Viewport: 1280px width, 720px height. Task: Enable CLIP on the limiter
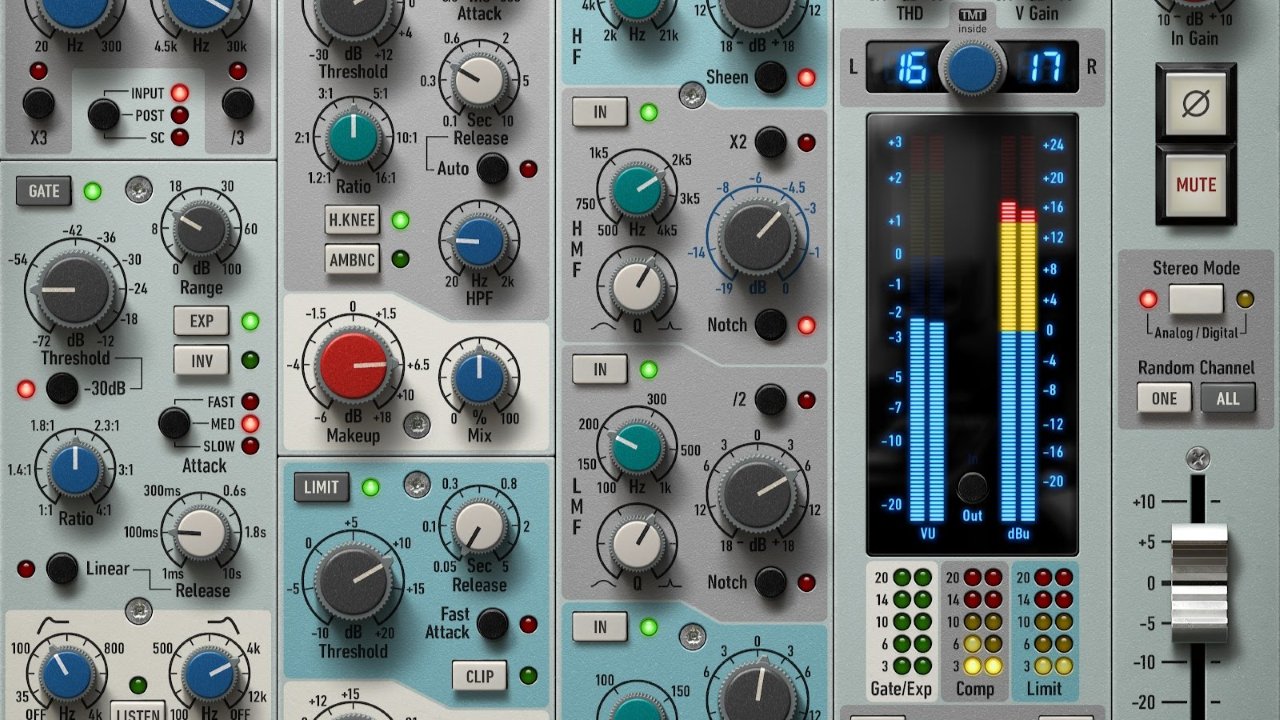pyautogui.click(x=479, y=676)
